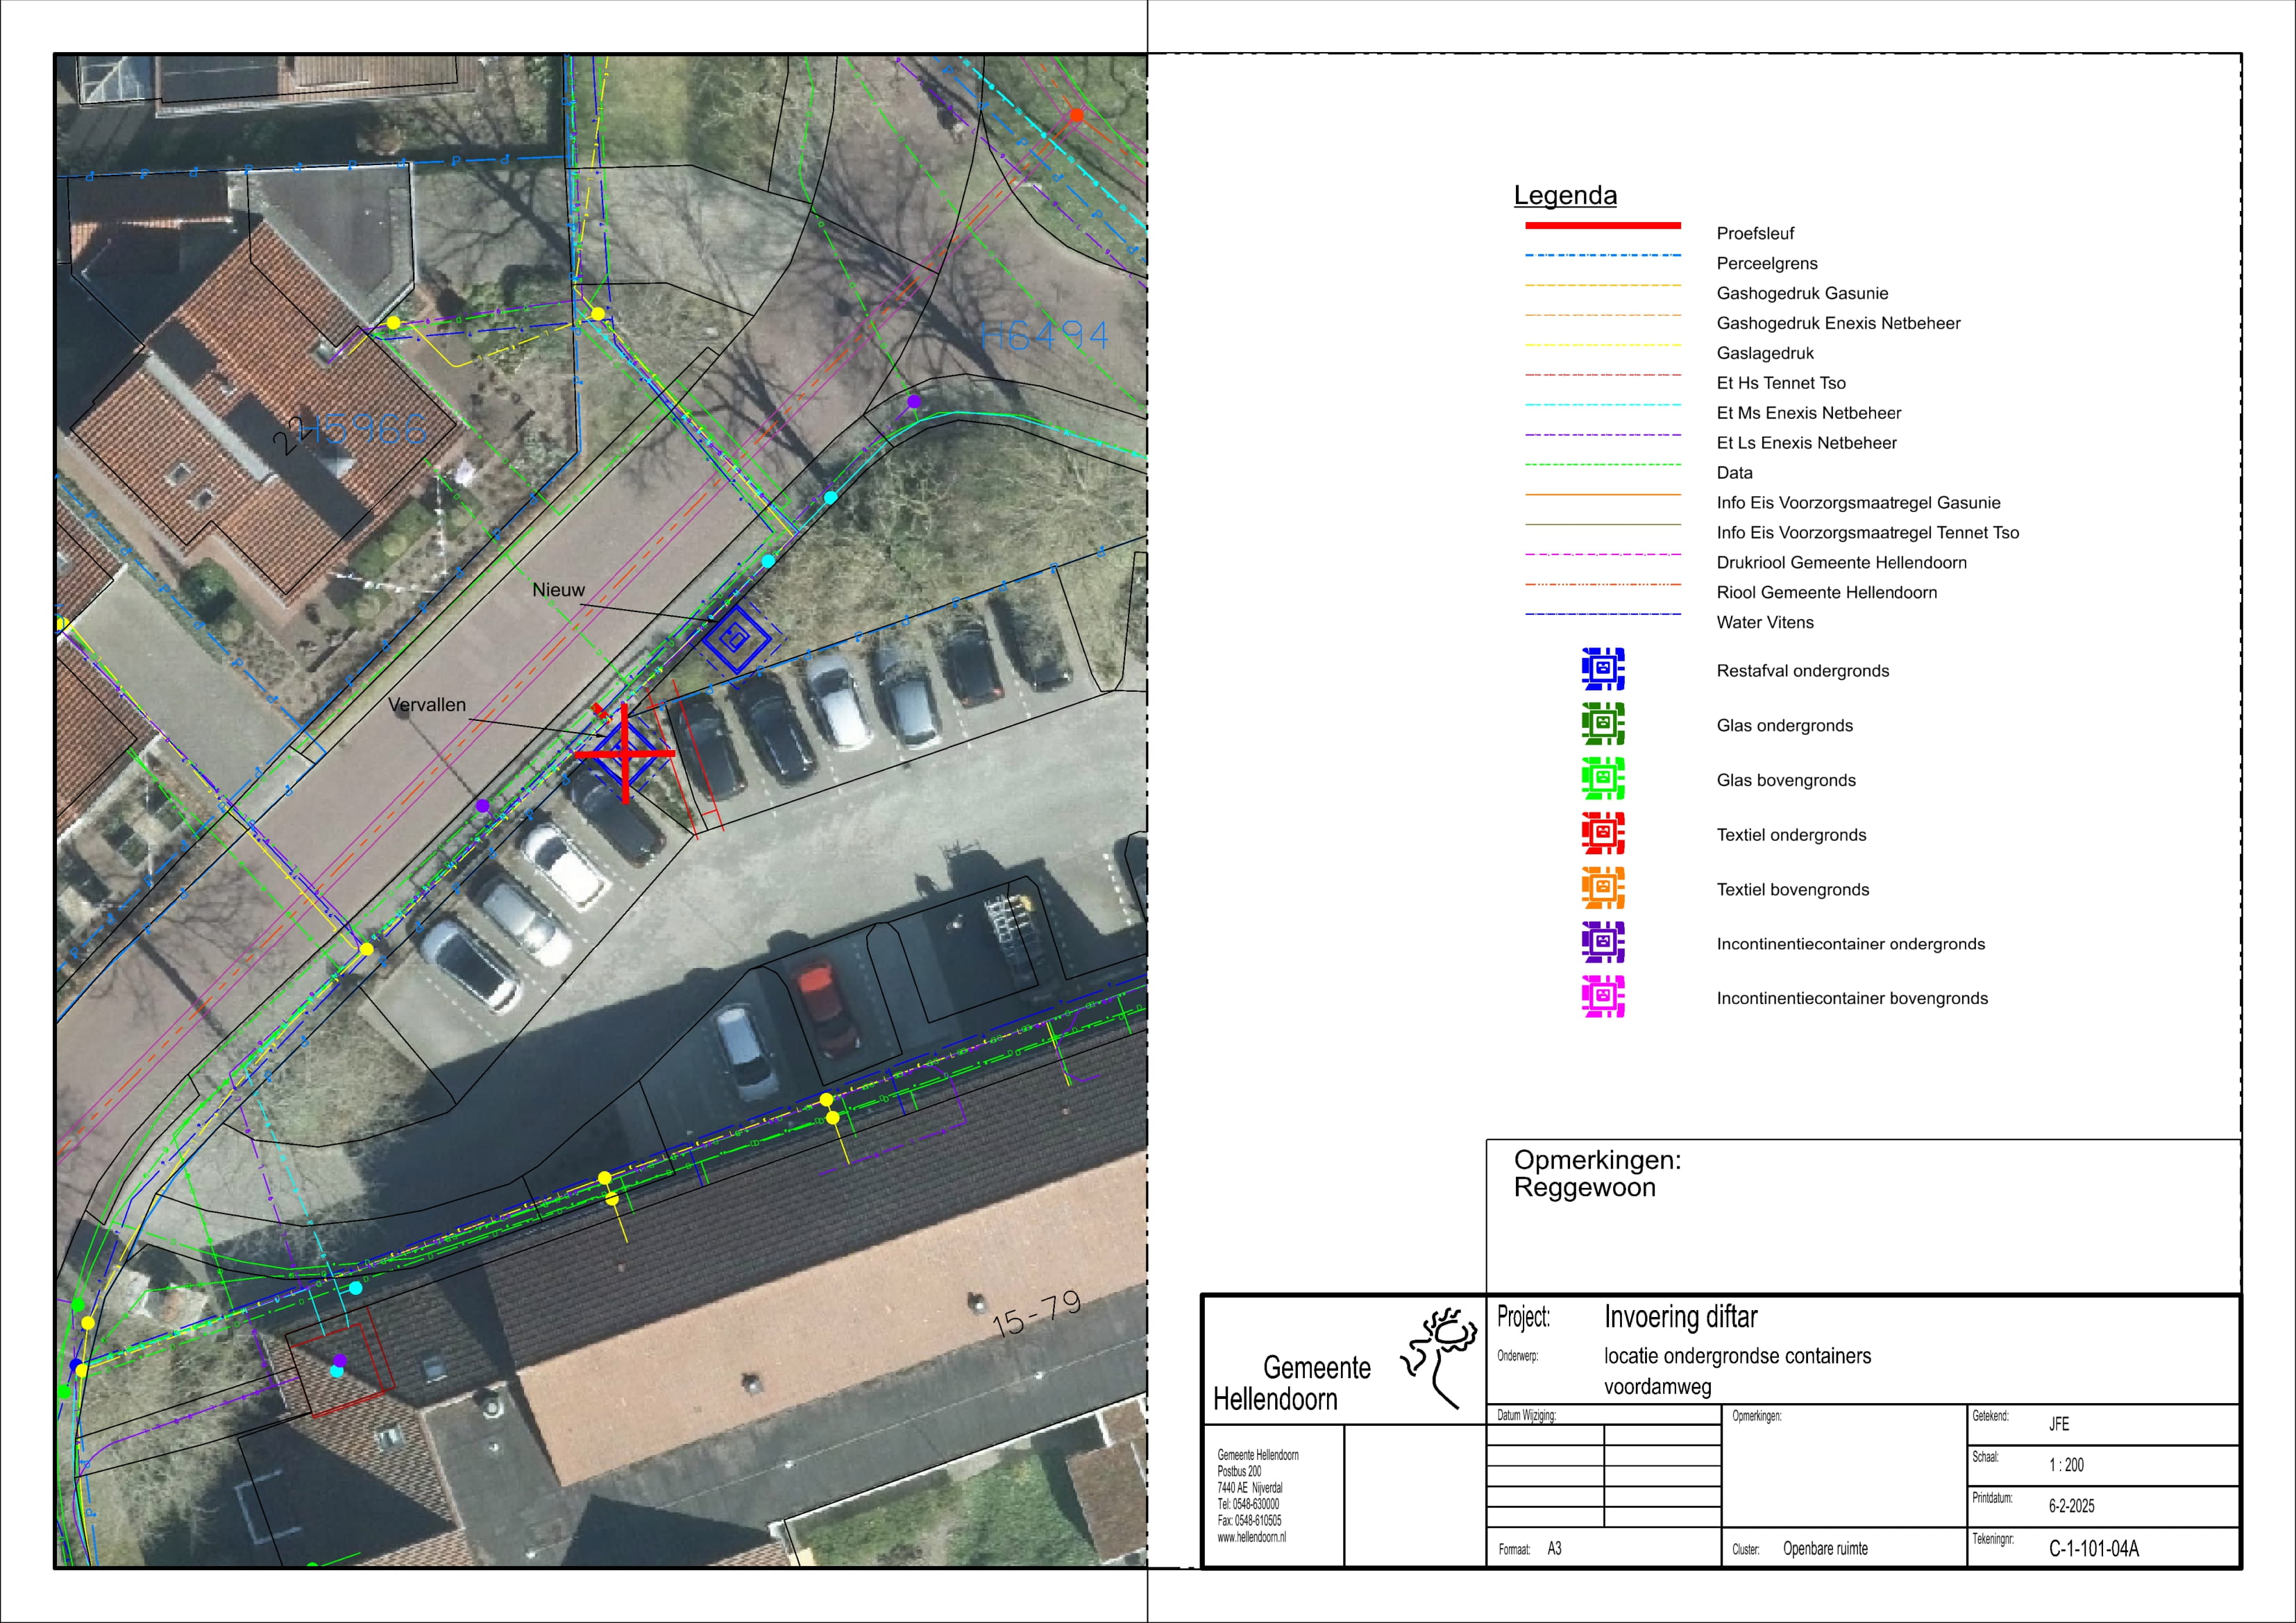Click the thick red Proefsleuf legend line

1602,226
